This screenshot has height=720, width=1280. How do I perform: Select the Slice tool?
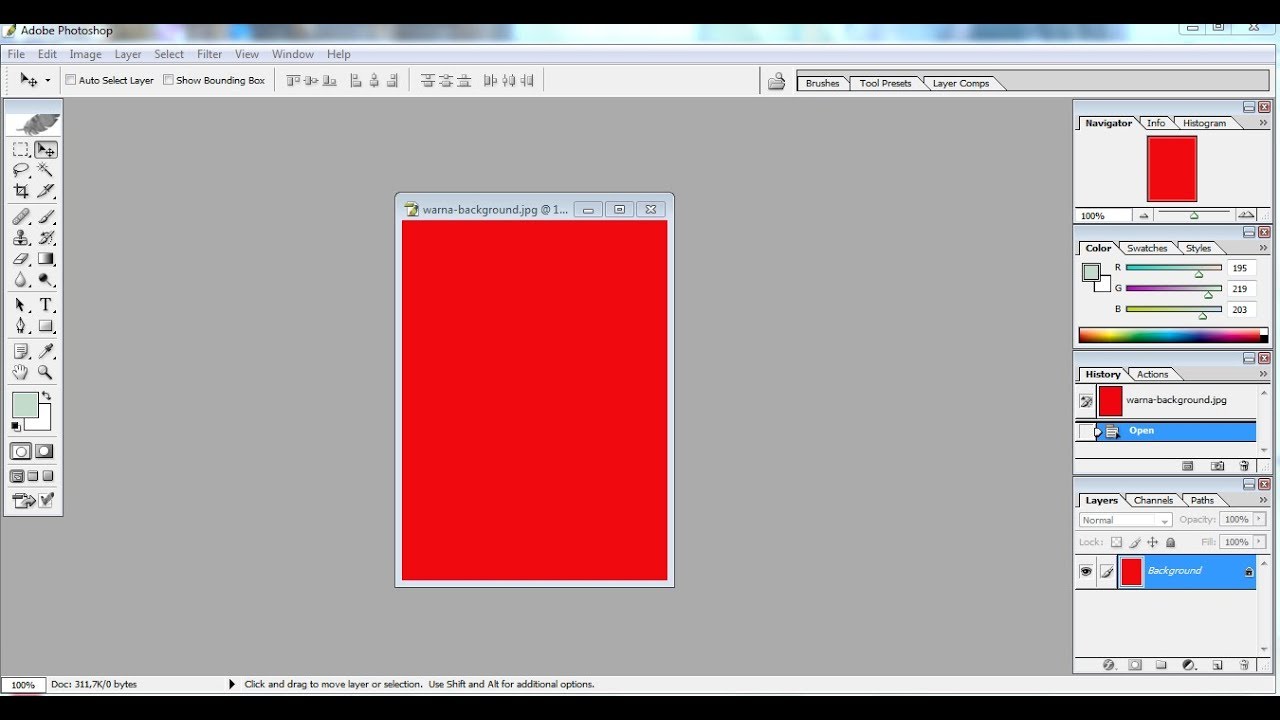[46, 191]
